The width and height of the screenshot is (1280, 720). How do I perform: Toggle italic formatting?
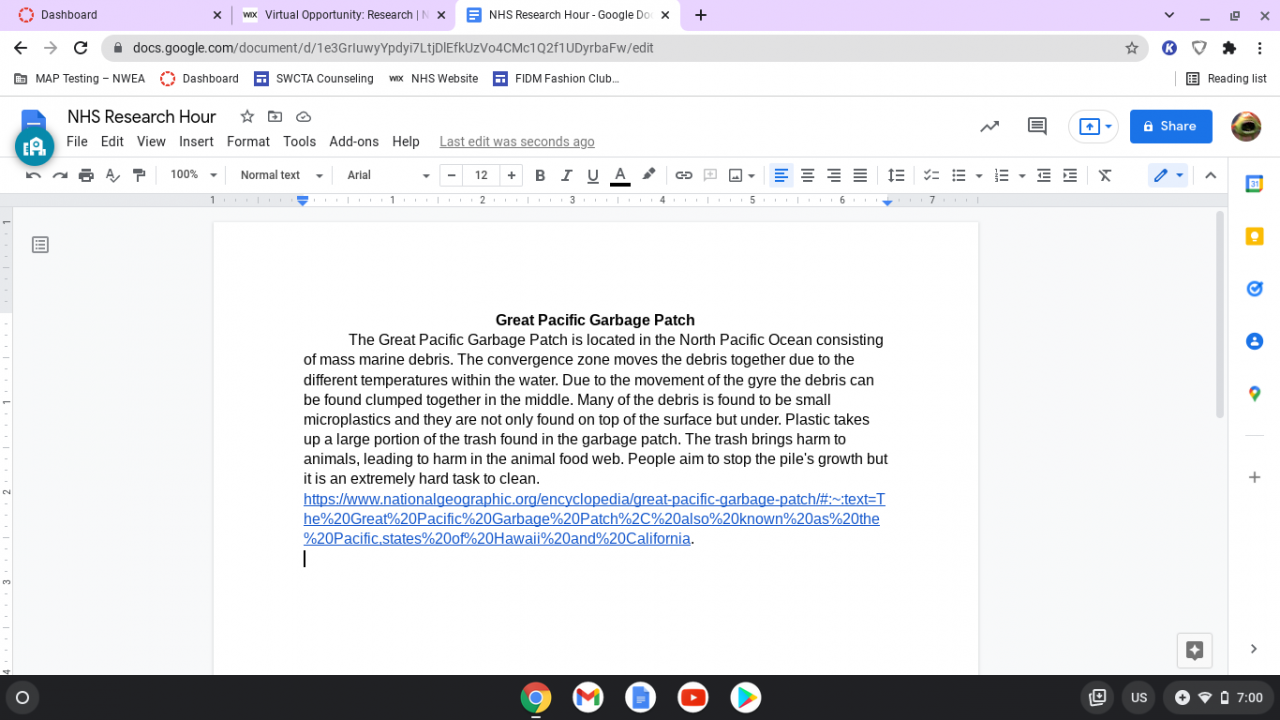click(x=566, y=175)
